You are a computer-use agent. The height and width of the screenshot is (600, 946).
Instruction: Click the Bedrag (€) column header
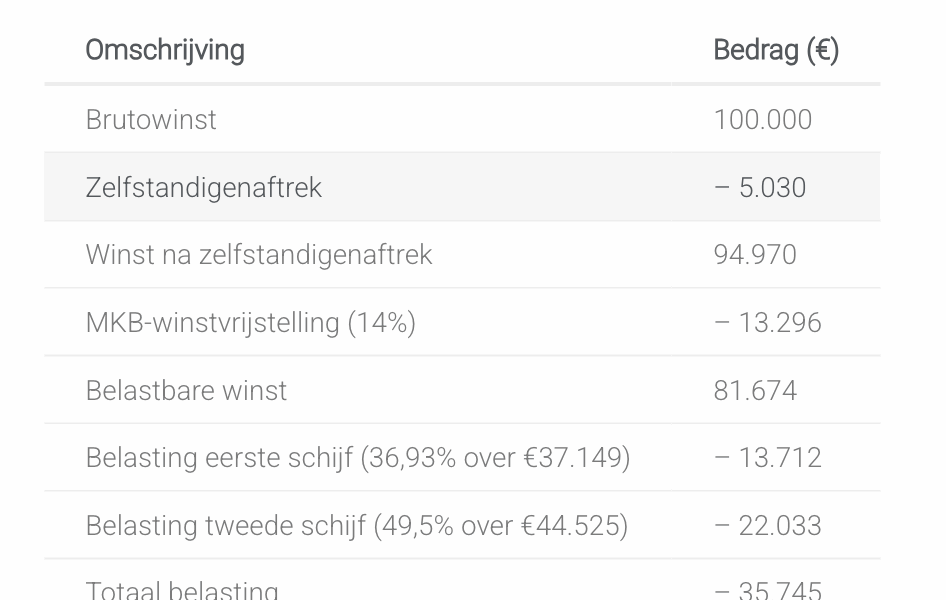click(776, 50)
